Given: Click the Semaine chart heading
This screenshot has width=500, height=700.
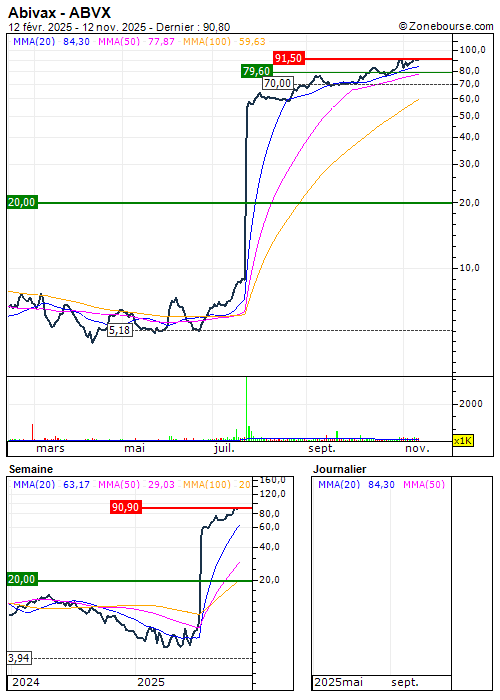Looking at the screenshot, I should (x=31, y=469).
